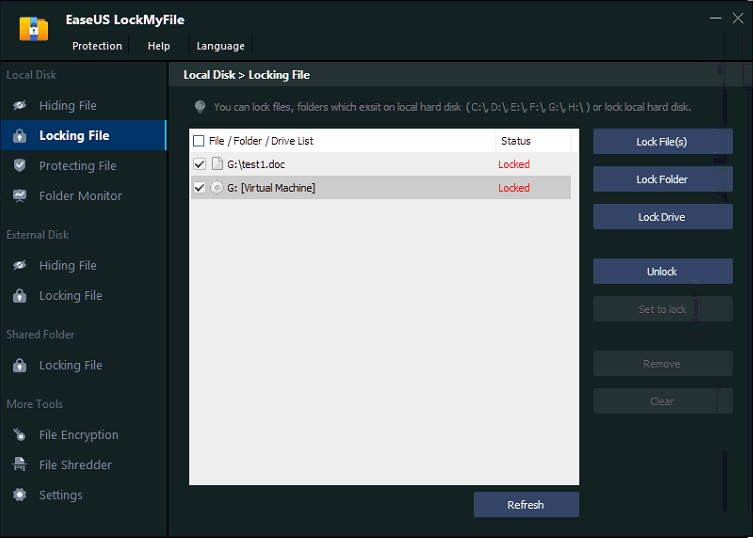Click the shield icon beside Protecting File

[20, 166]
